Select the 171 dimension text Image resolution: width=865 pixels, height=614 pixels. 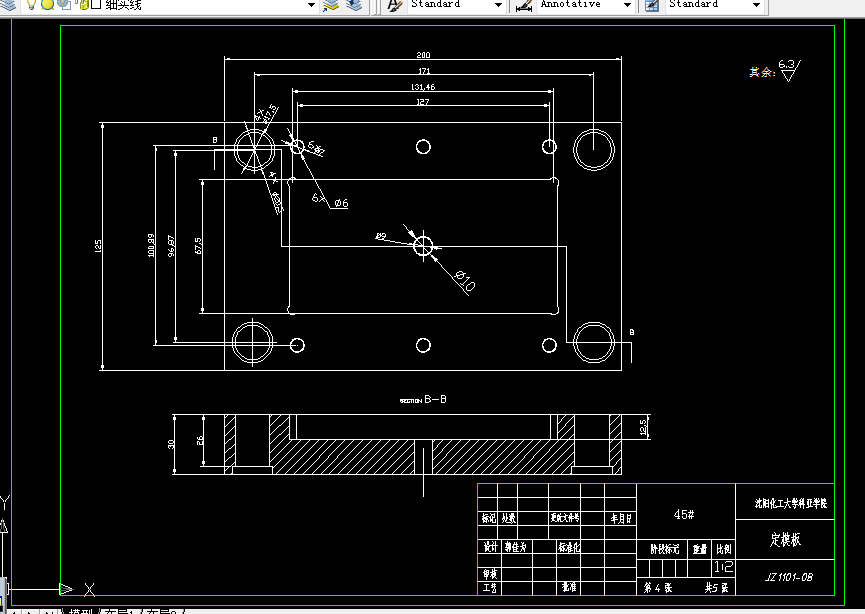click(424, 71)
